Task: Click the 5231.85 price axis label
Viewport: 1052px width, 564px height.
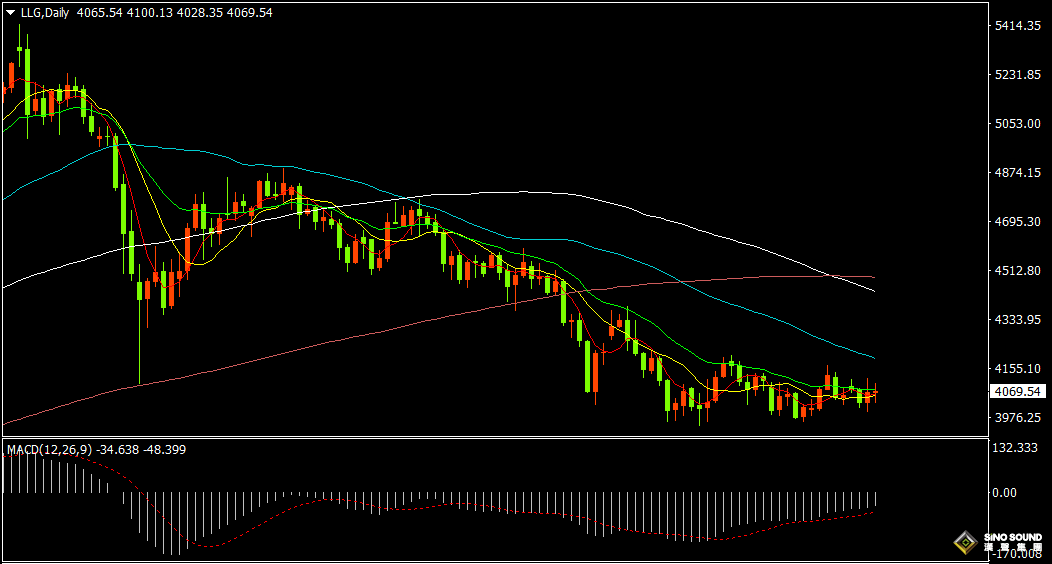Action: pos(1018,75)
